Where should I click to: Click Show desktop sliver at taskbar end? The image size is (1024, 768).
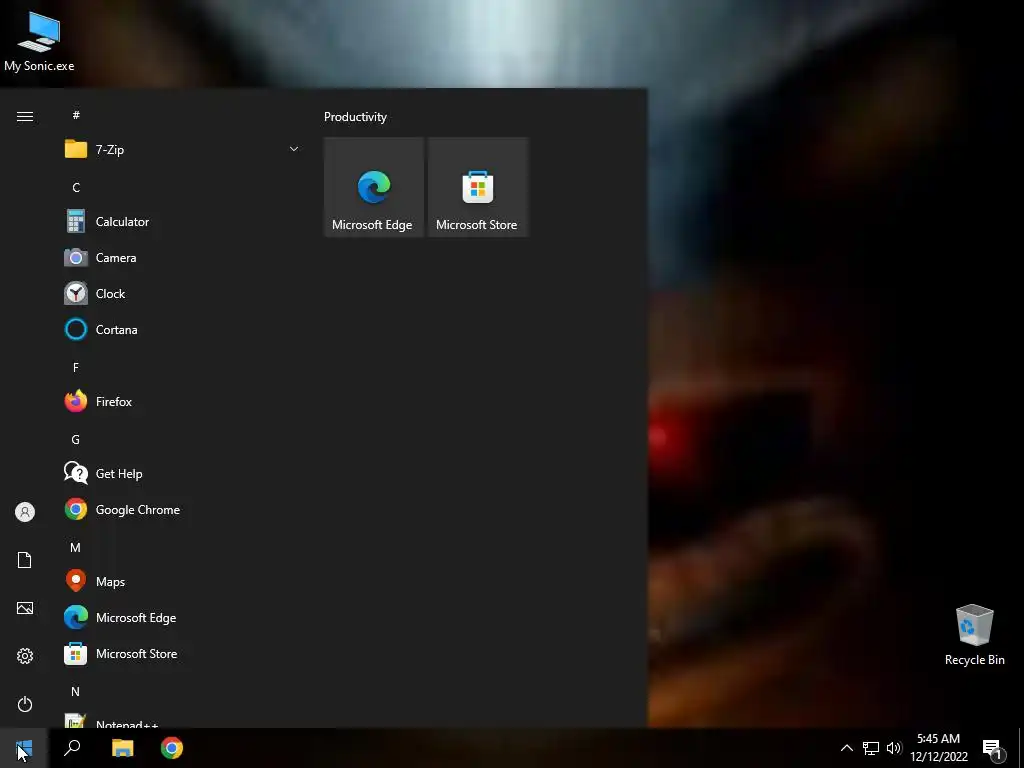[1021, 748]
